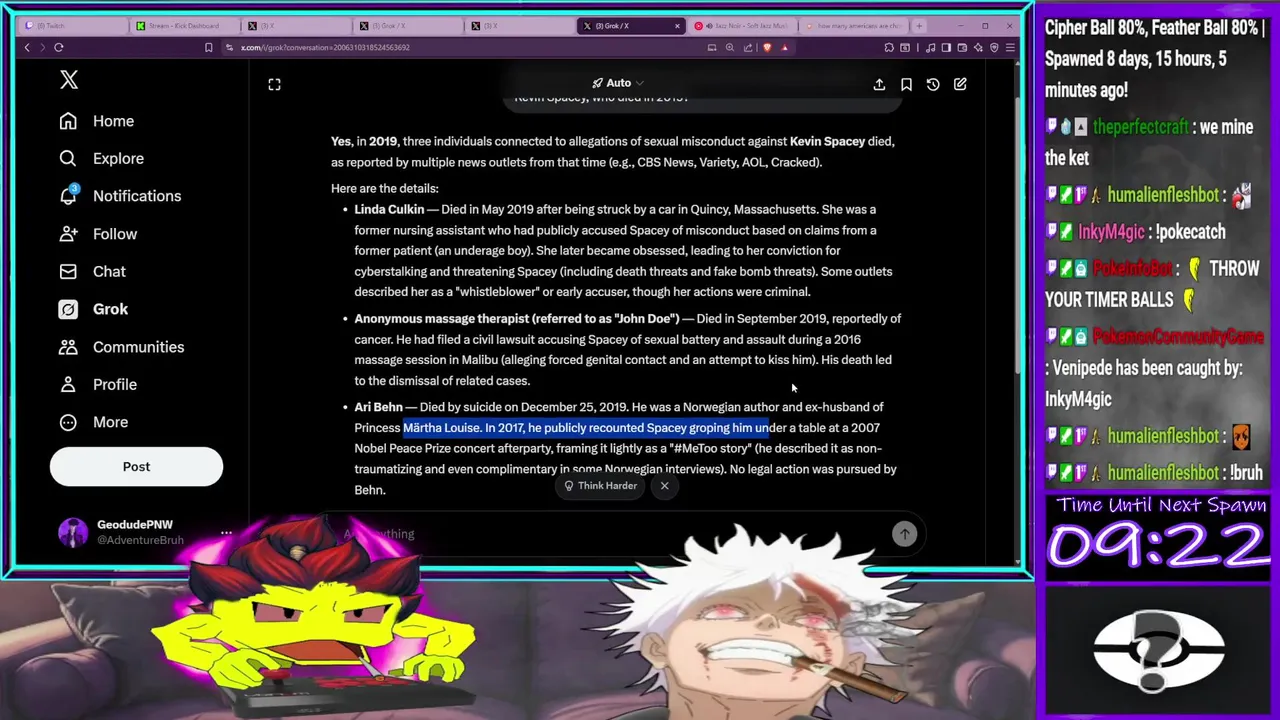1280x720 pixels.
Task: Open the Grok icon in sidebar
Action: 68,309
